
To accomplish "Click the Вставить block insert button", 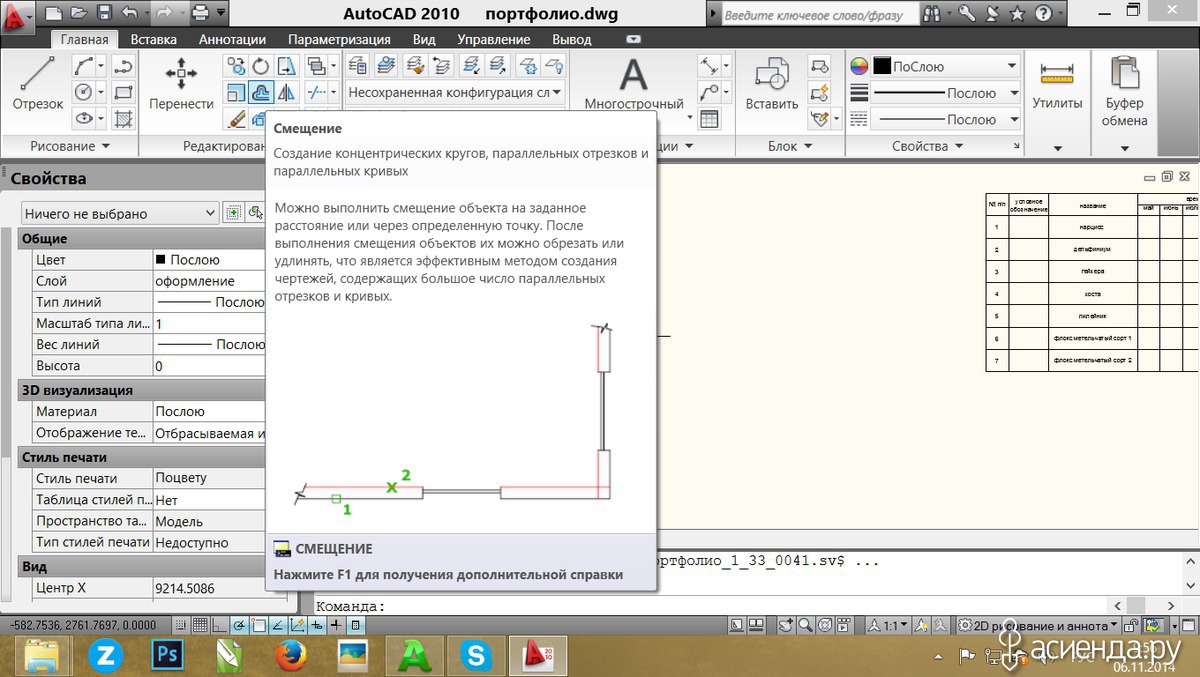I will [x=772, y=84].
